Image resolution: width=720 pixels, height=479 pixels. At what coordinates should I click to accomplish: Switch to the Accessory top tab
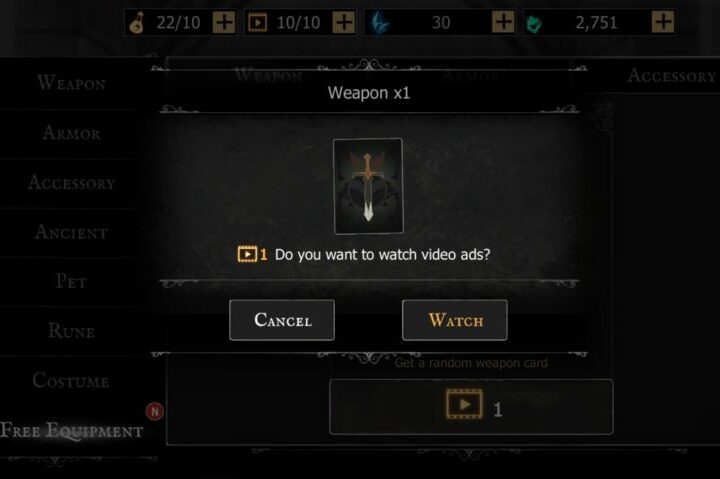pos(671,75)
